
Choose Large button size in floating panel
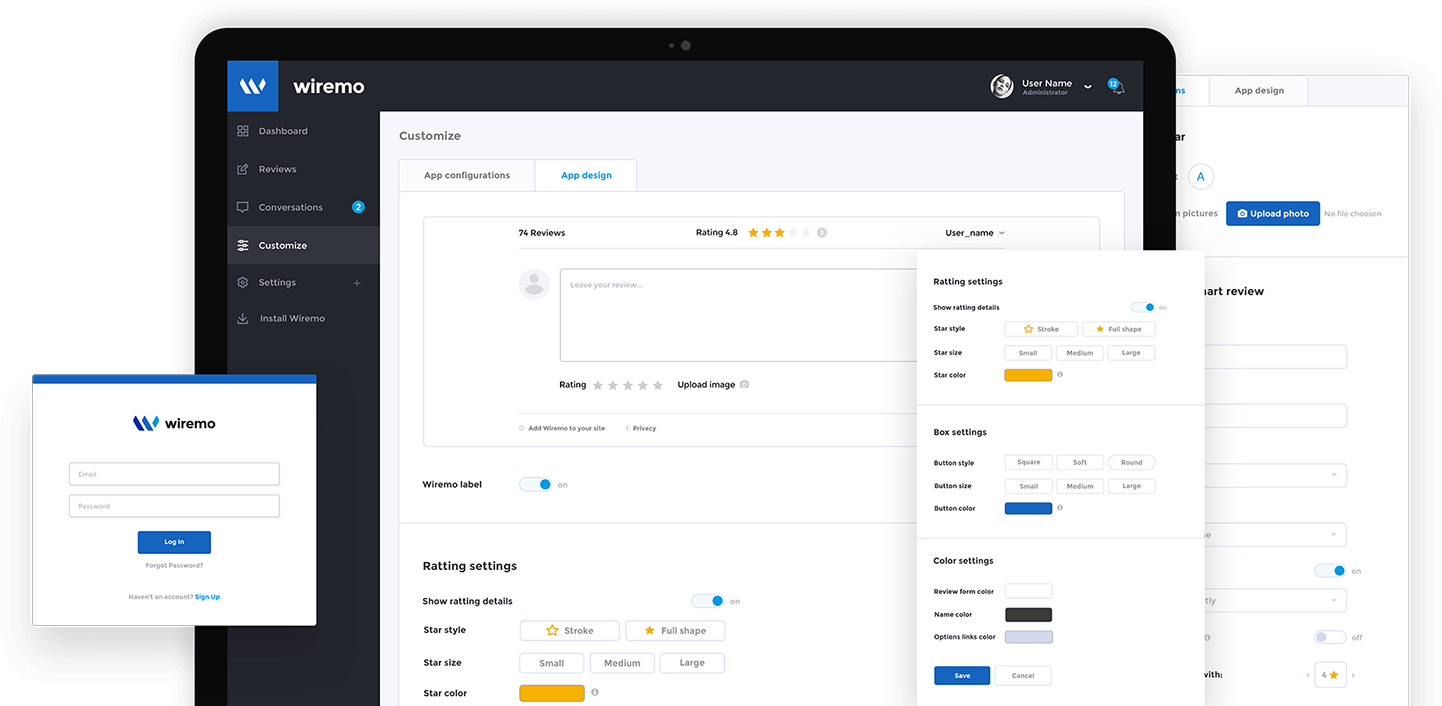point(1131,486)
